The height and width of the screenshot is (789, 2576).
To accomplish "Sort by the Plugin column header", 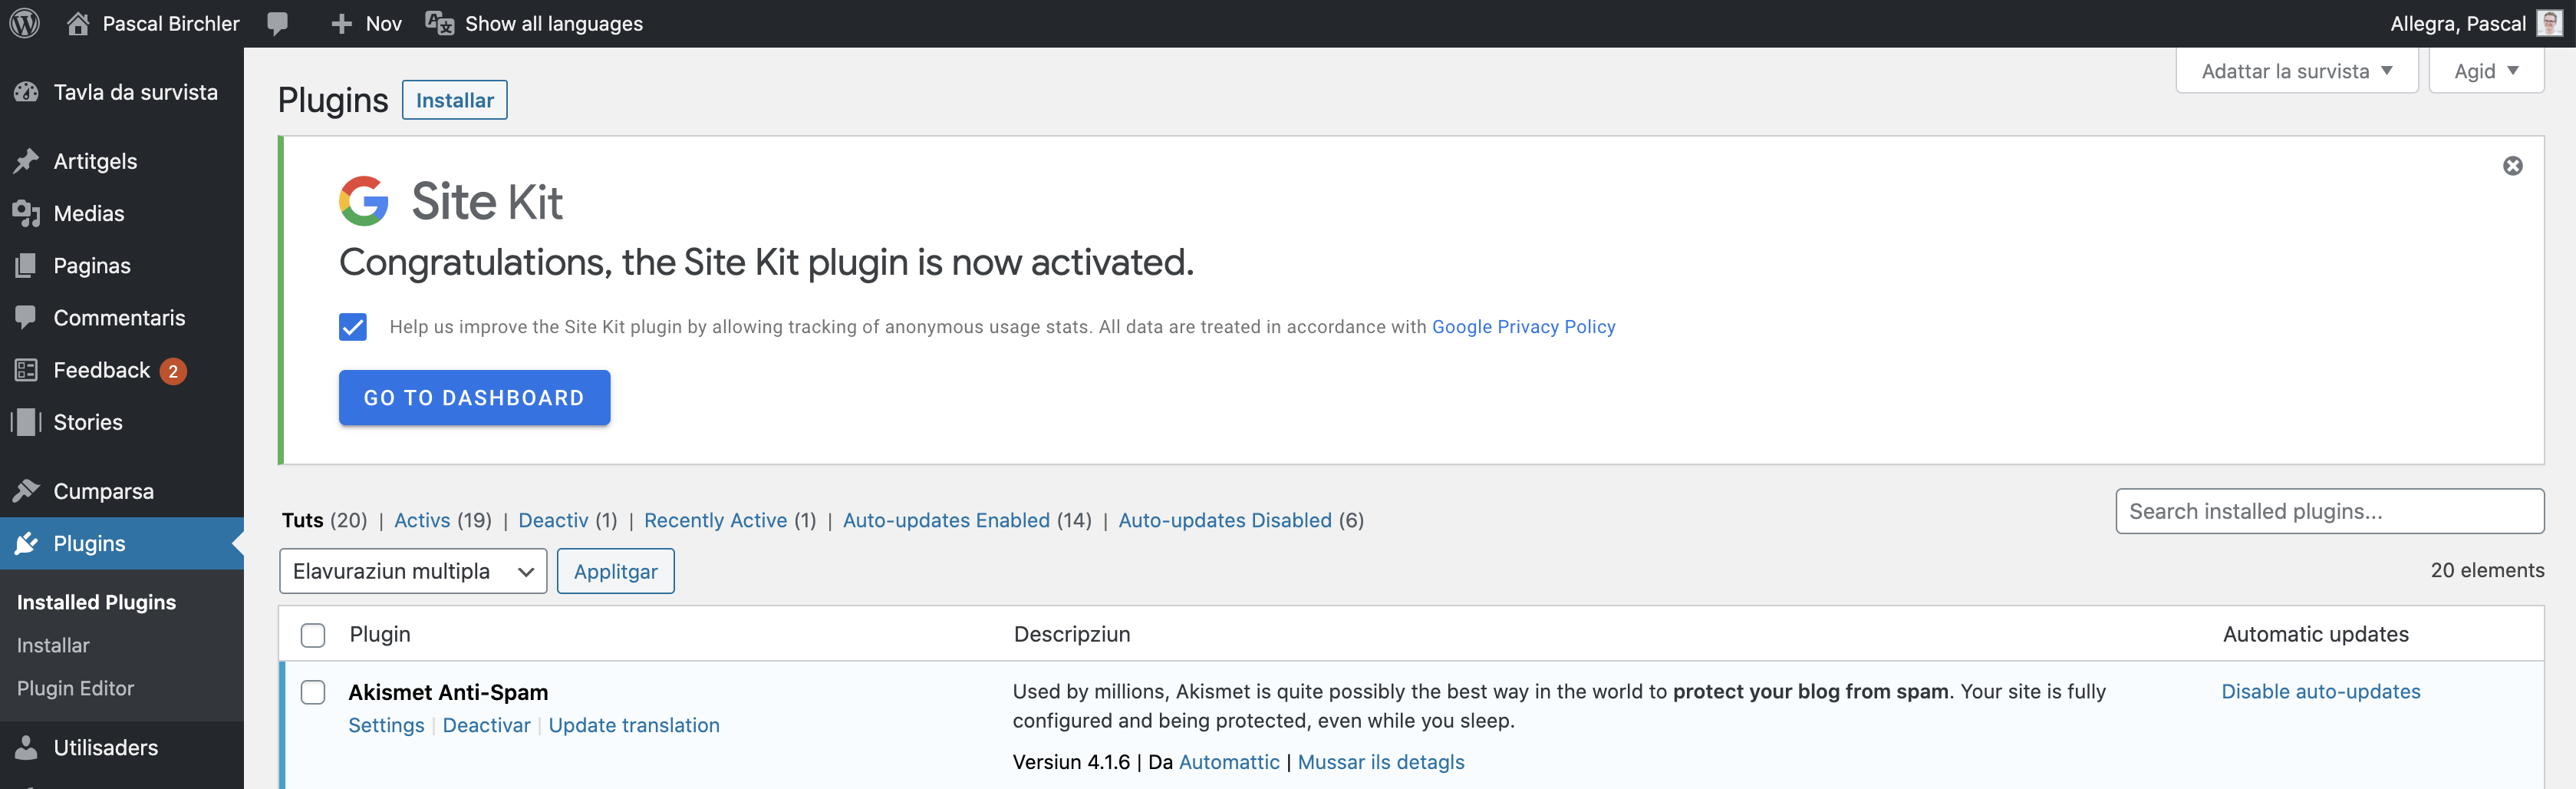I will [x=380, y=634].
